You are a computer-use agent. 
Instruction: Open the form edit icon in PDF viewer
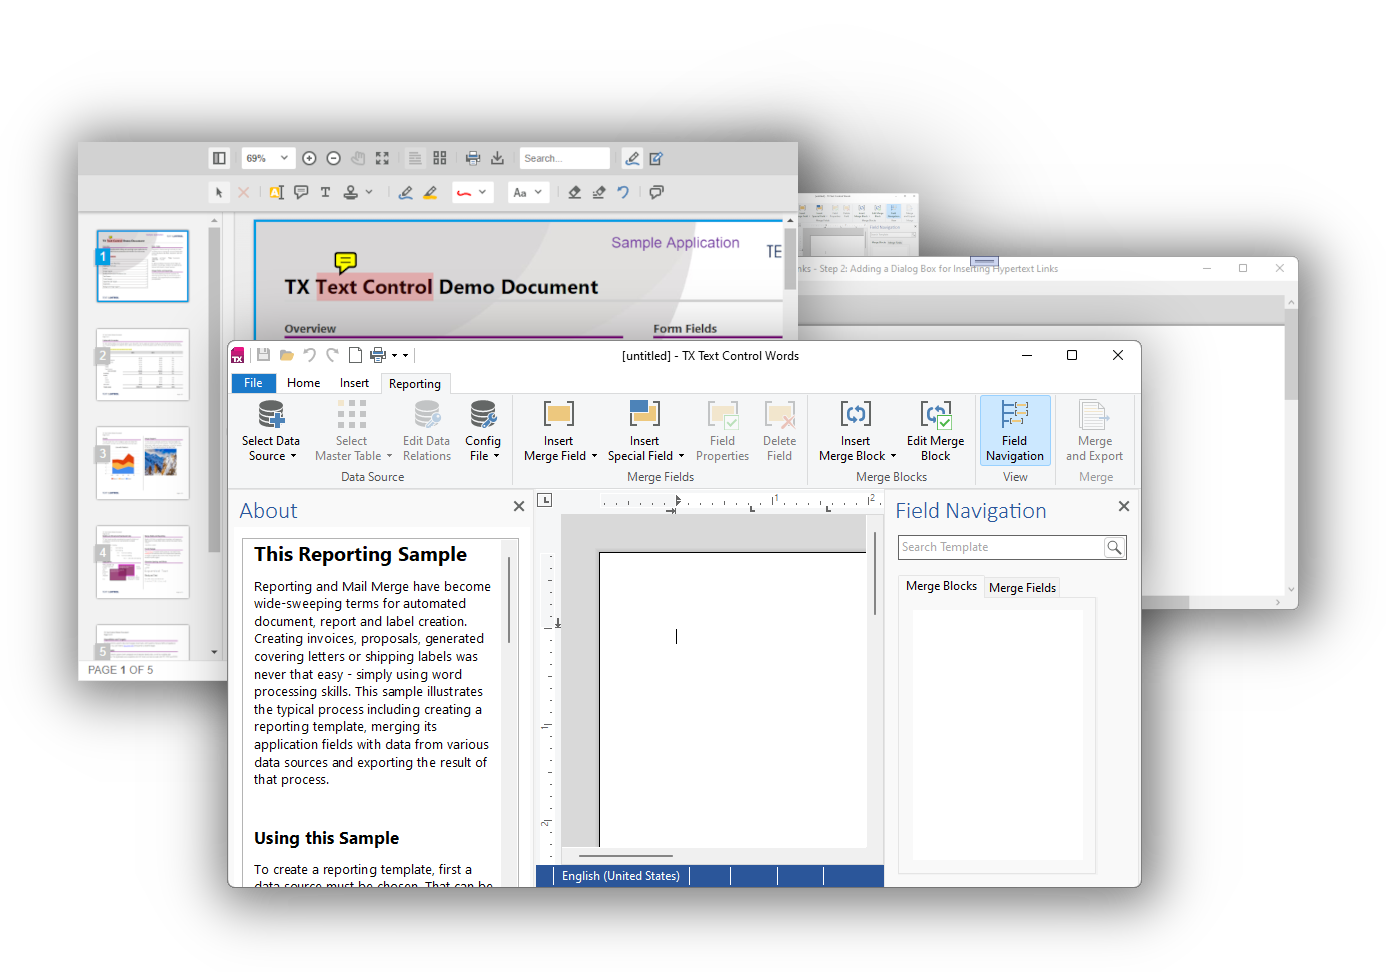[x=656, y=158]
